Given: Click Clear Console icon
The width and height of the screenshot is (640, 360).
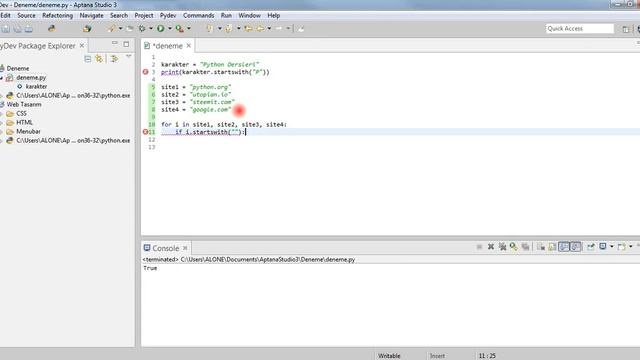Looking at the screenshot, I should [x=540, y=247].
